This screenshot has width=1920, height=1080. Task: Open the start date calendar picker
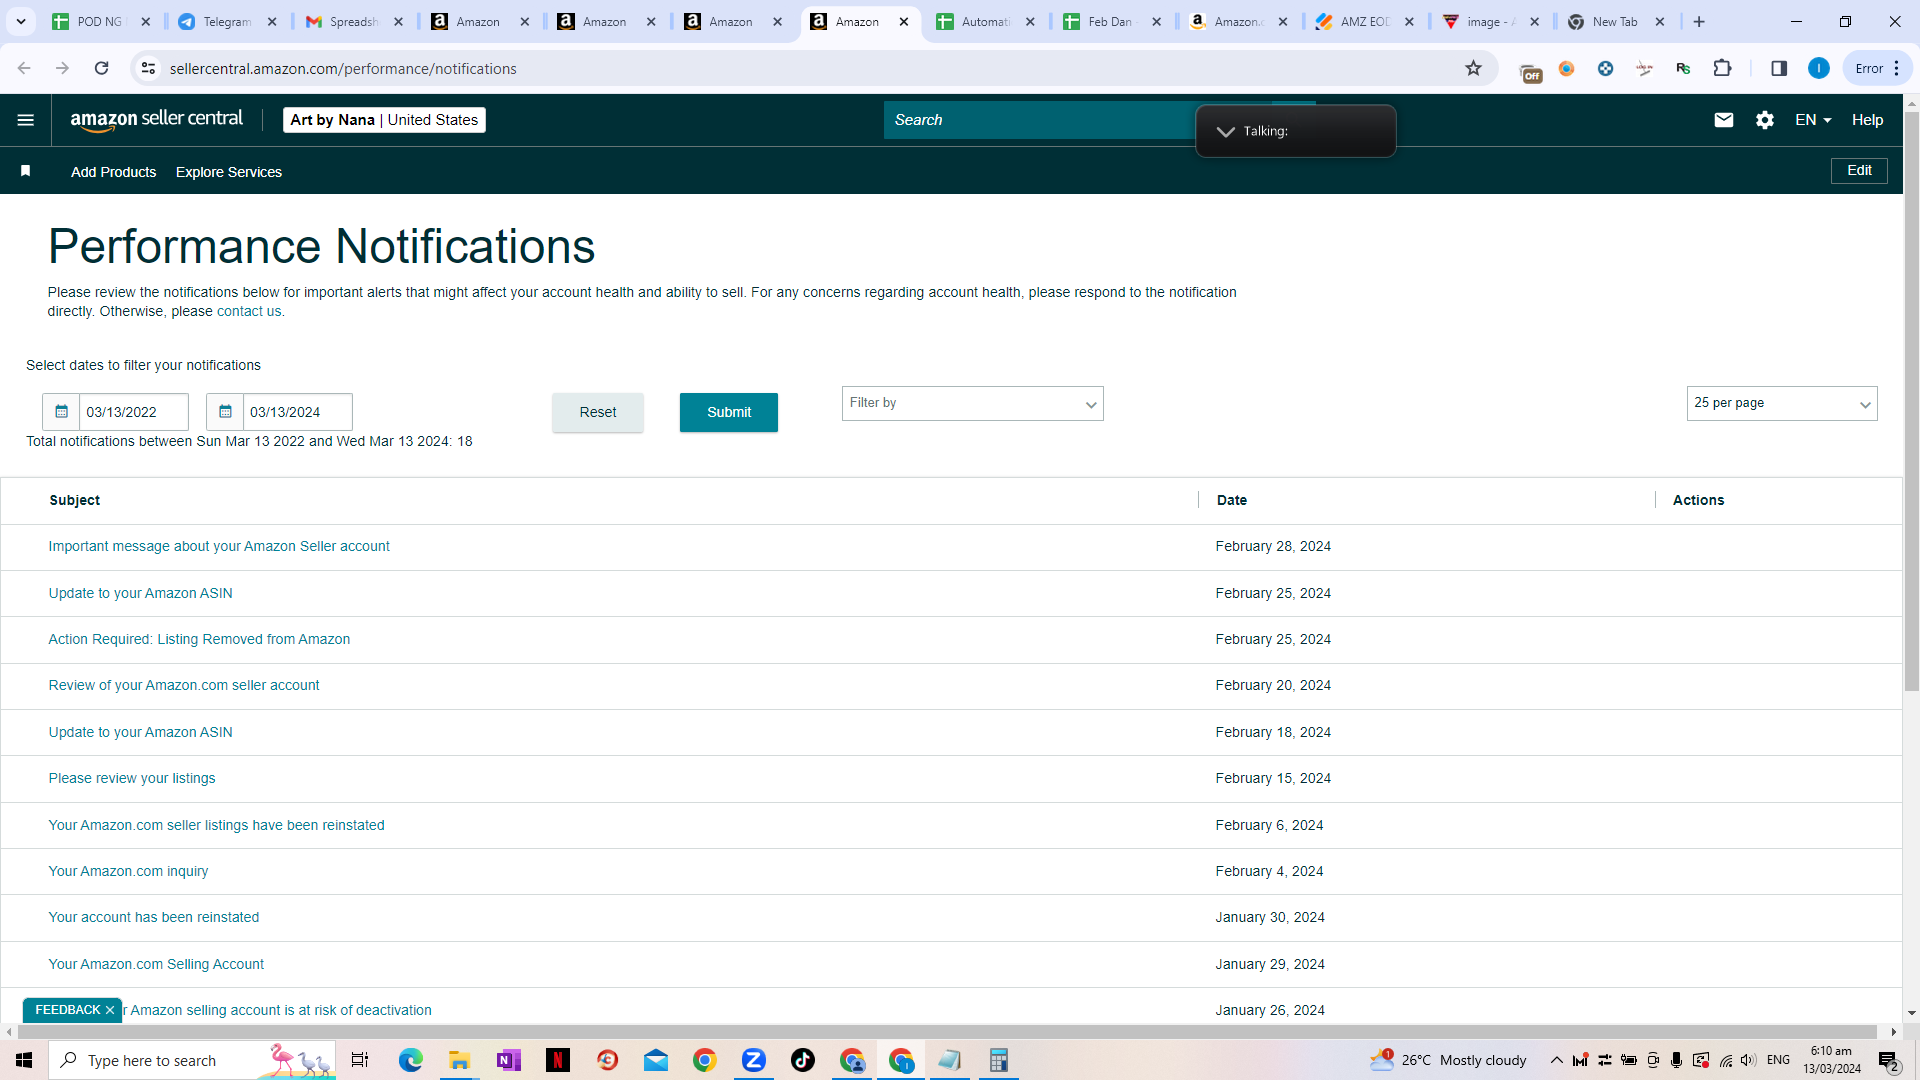pos(61,412)
